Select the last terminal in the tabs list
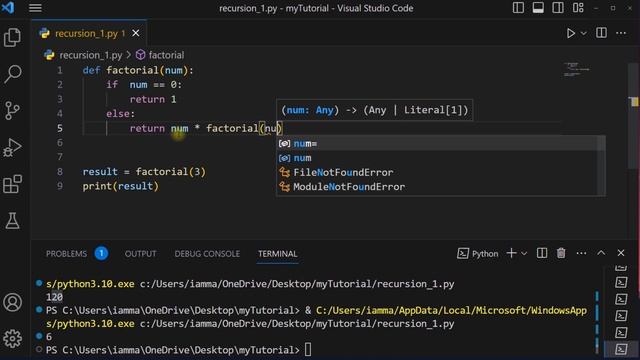 (621, 349)
